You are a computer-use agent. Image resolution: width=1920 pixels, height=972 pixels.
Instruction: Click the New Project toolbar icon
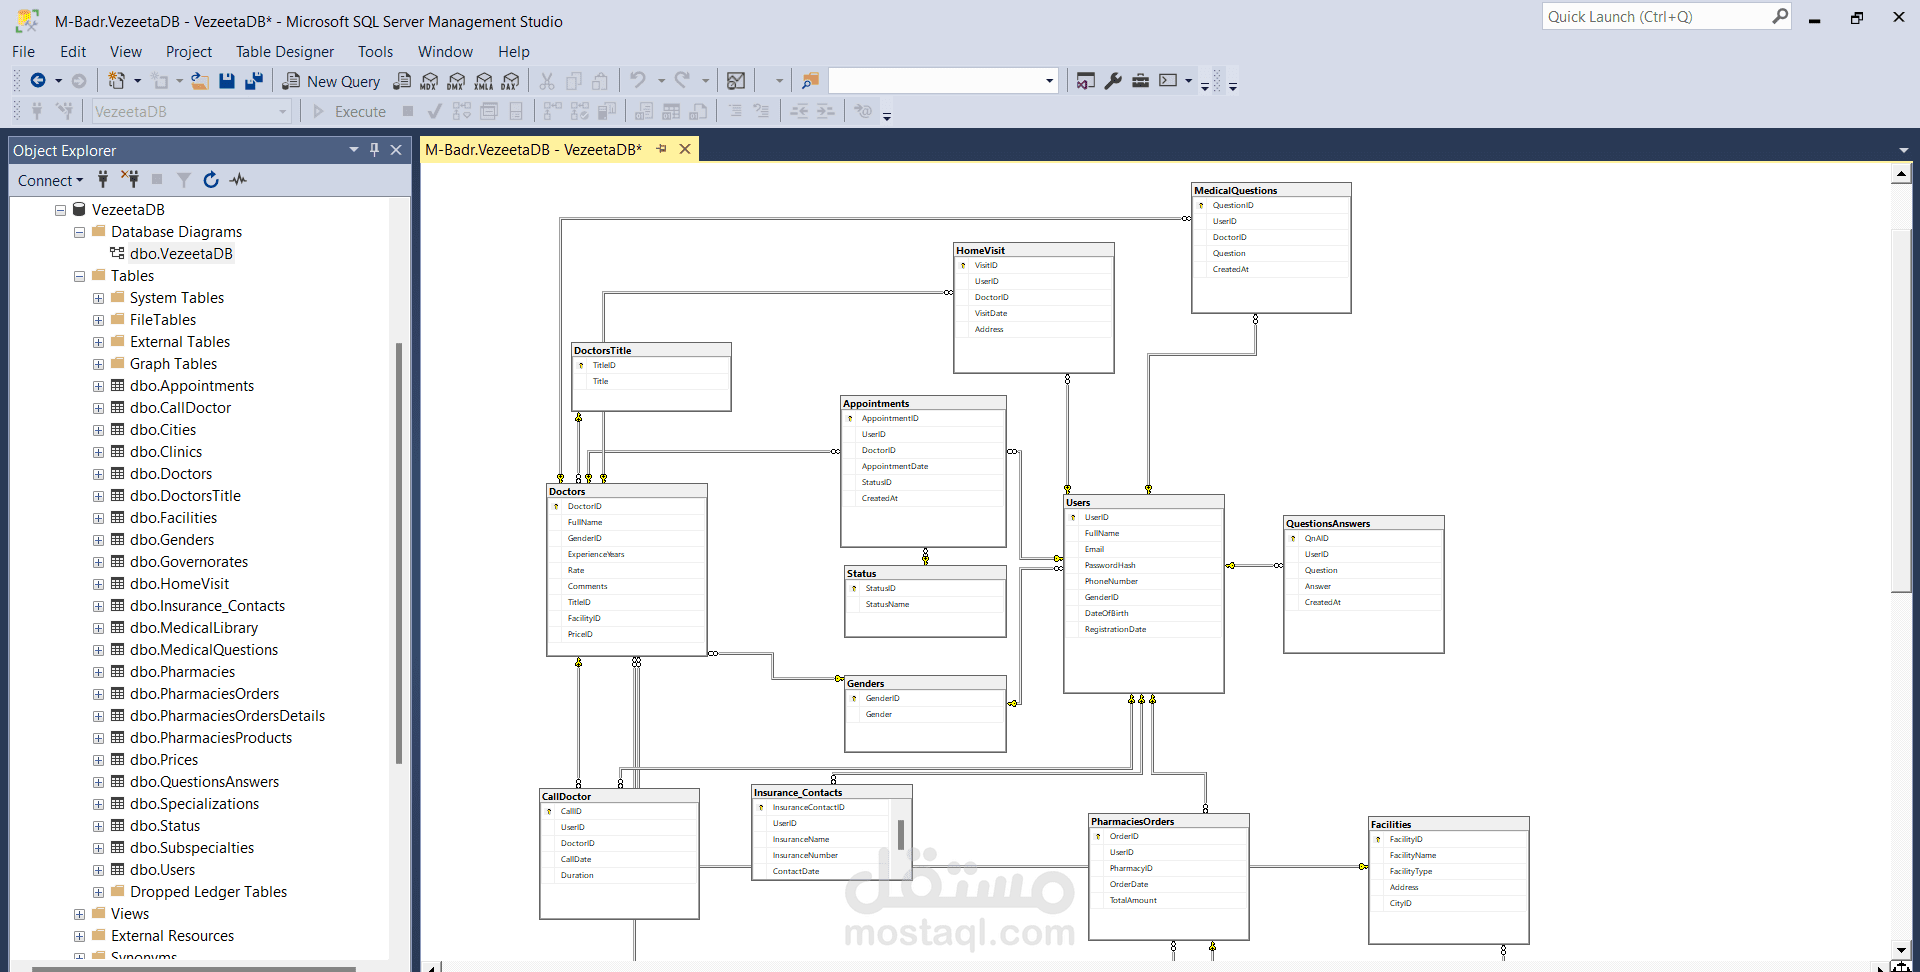[x=117, y=81]
